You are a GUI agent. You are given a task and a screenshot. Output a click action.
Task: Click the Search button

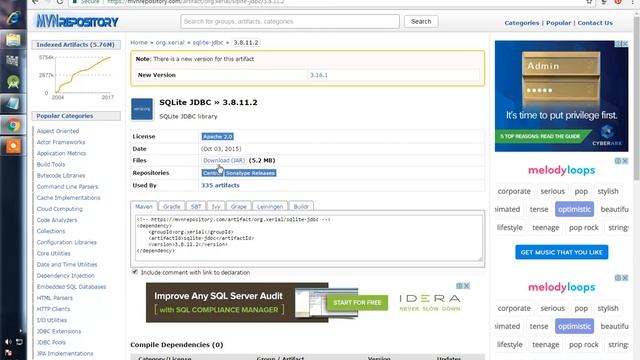[x=421, y=21]
